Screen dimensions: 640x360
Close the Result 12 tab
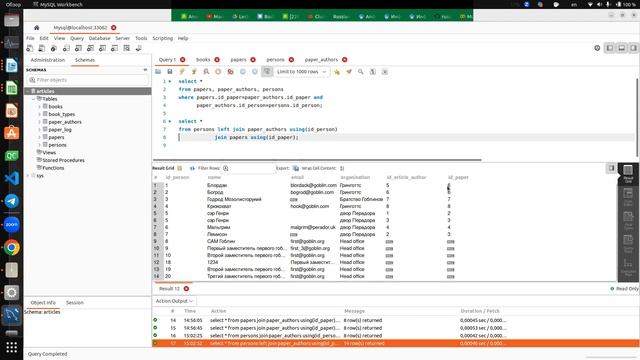[x=187, y=289]
